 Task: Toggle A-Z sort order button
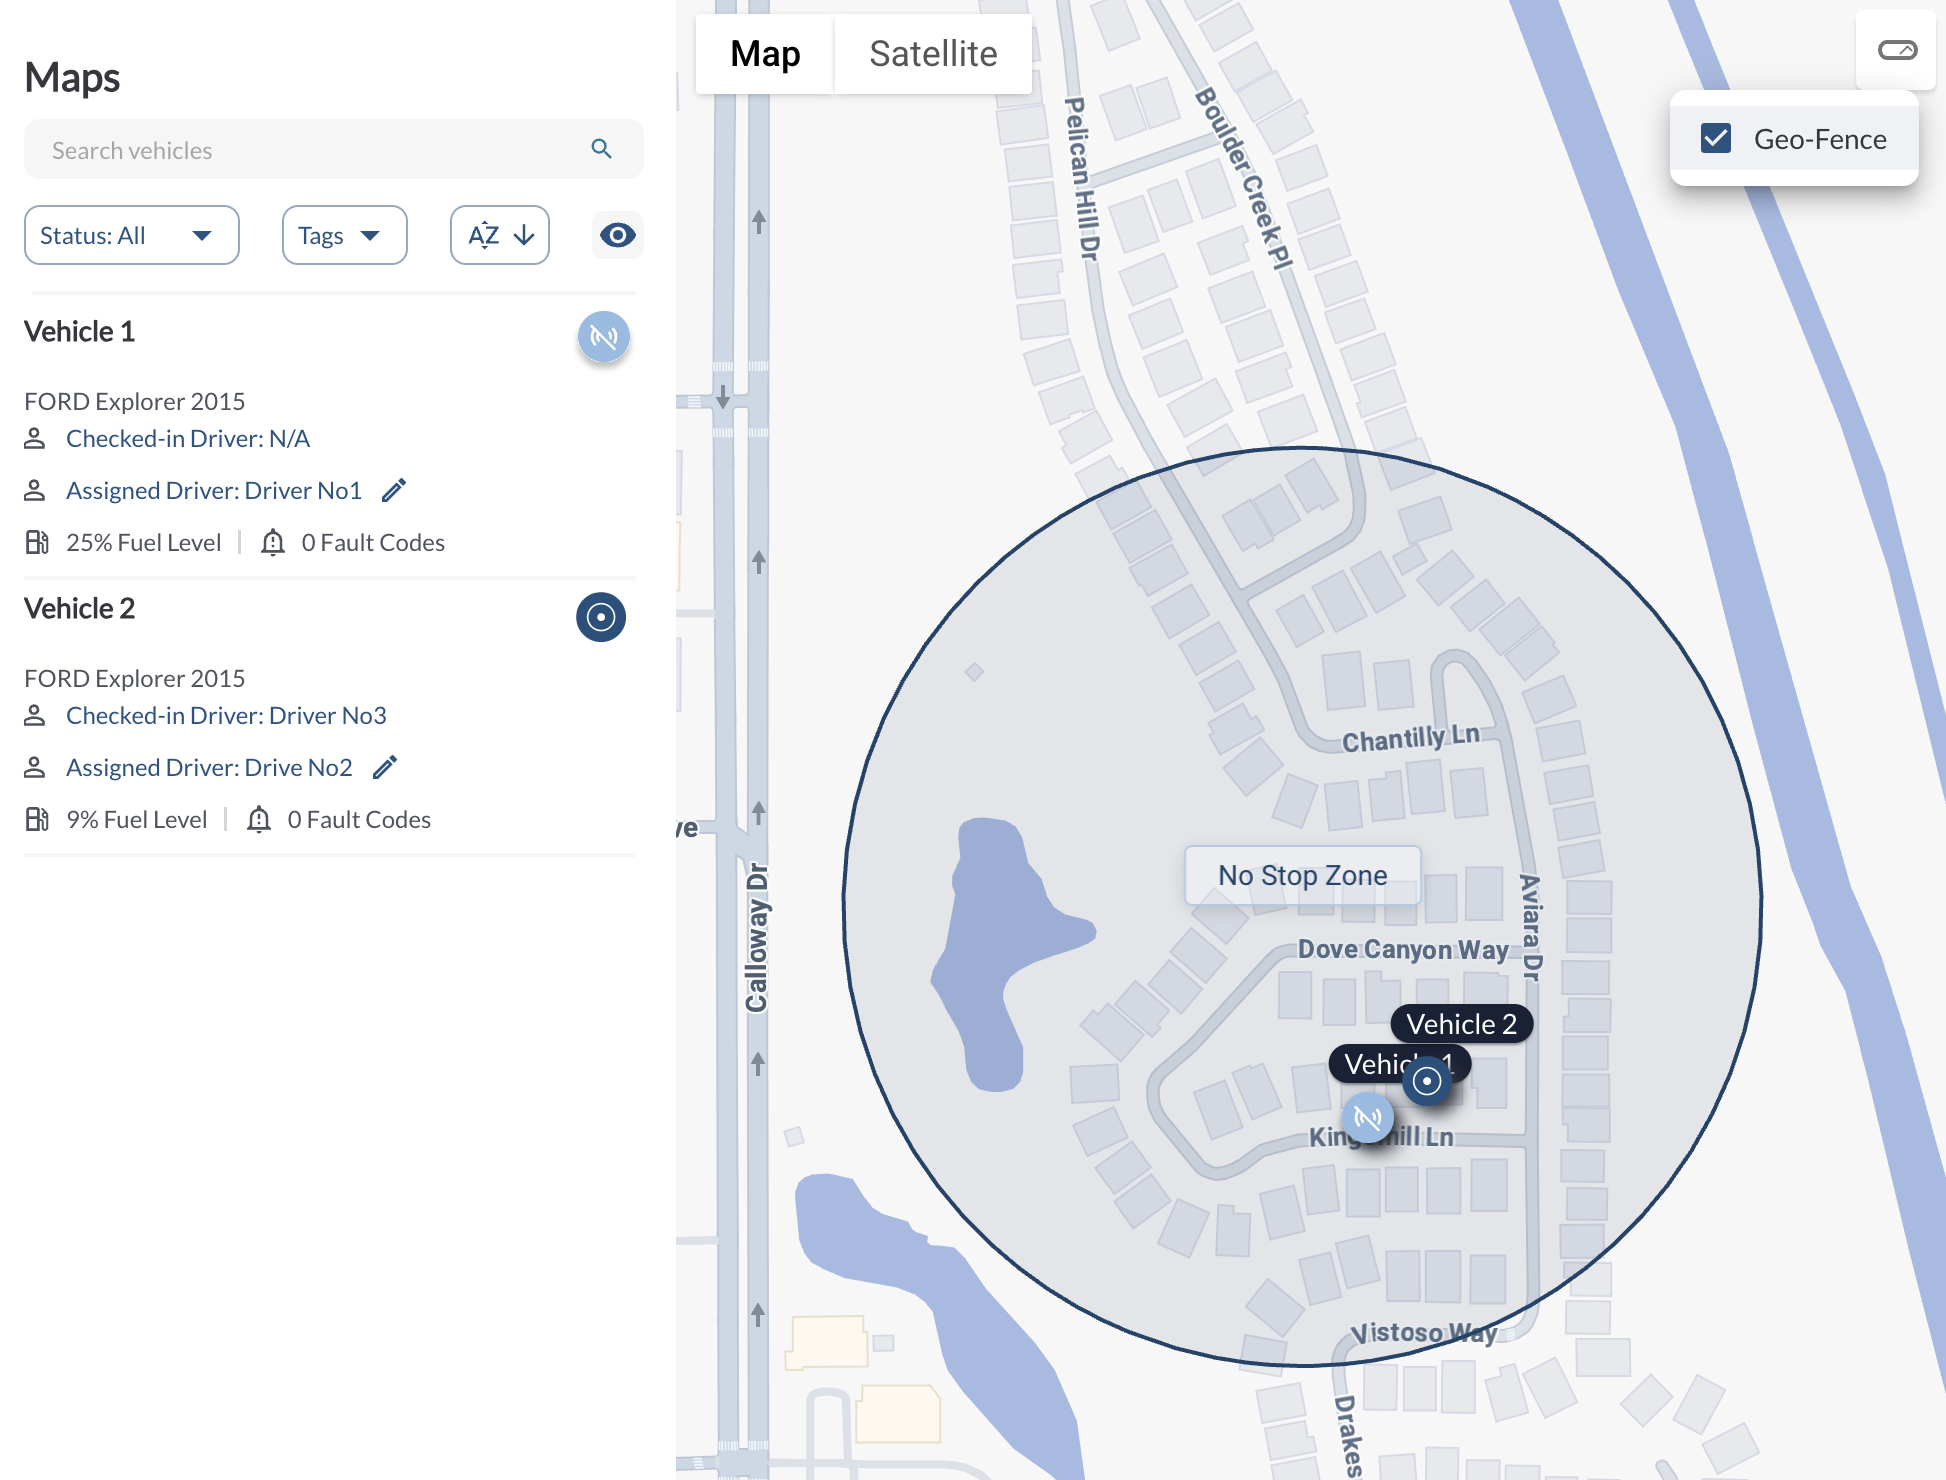coord(500,235)
